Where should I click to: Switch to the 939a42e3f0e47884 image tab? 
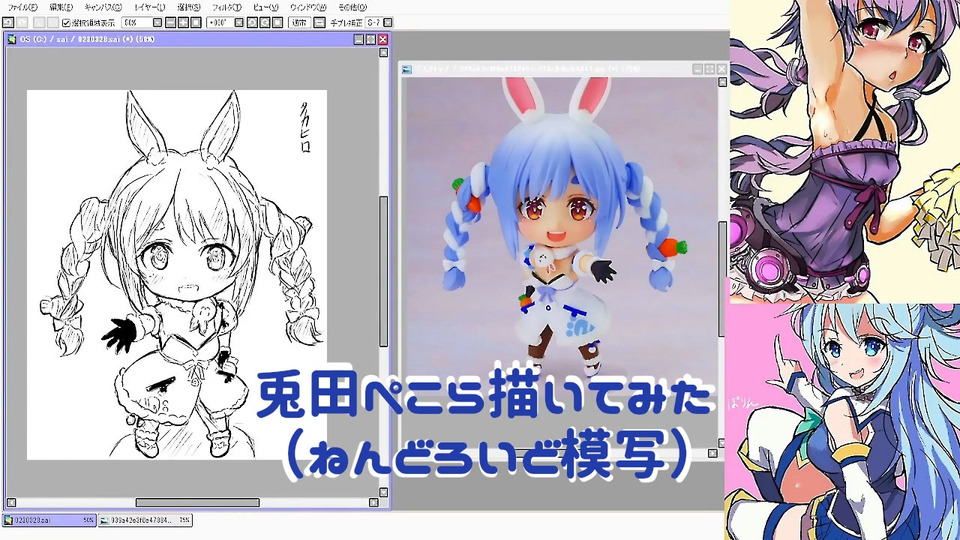[145, 520]
